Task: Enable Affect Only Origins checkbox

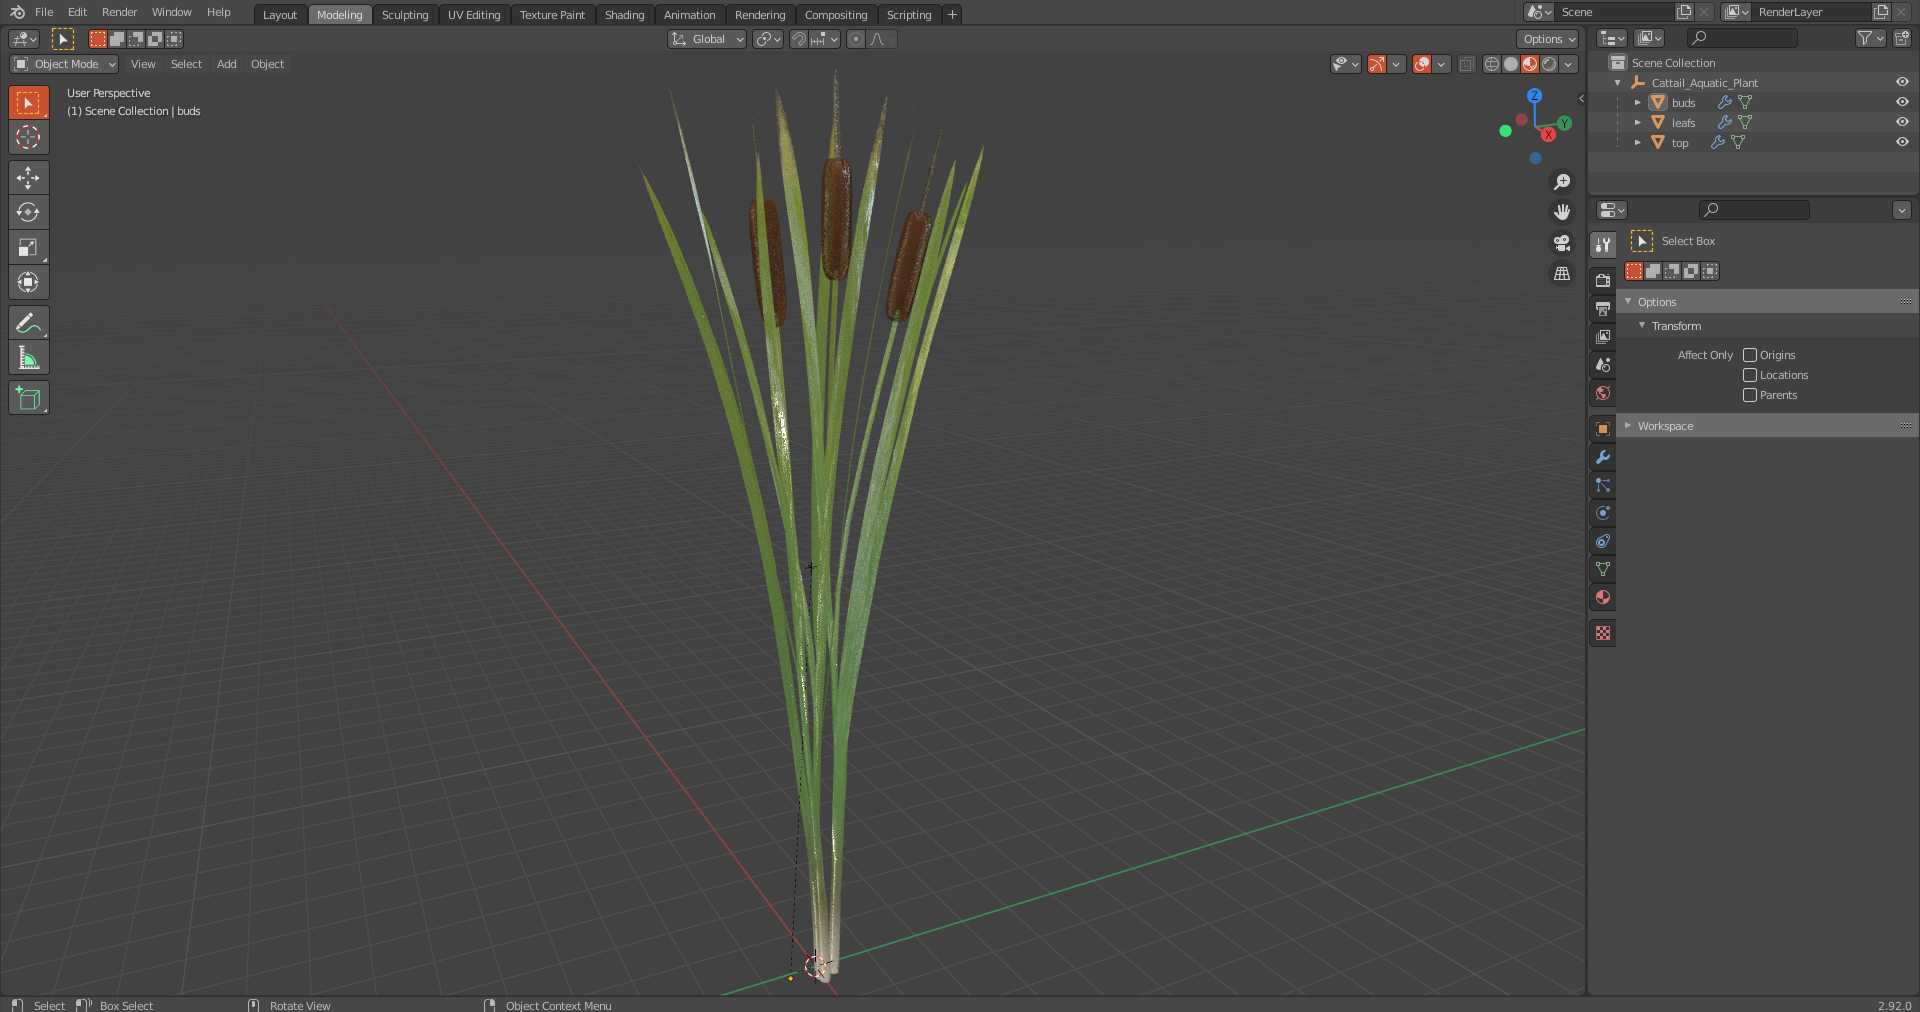Action: point(1750,355)
